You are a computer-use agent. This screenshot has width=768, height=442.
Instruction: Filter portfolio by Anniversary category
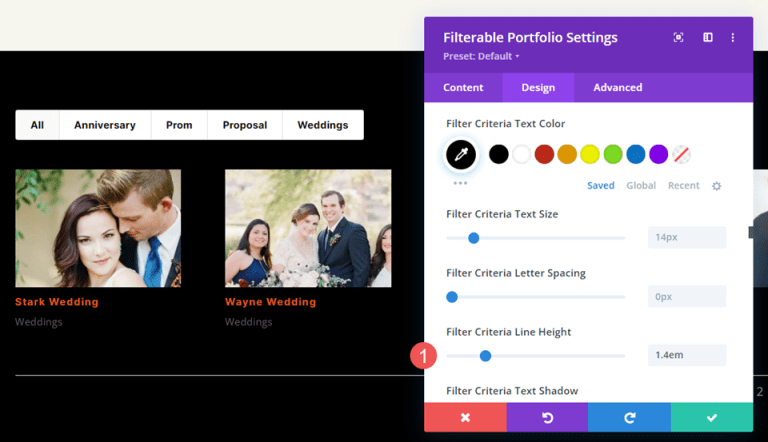point(105,125)
